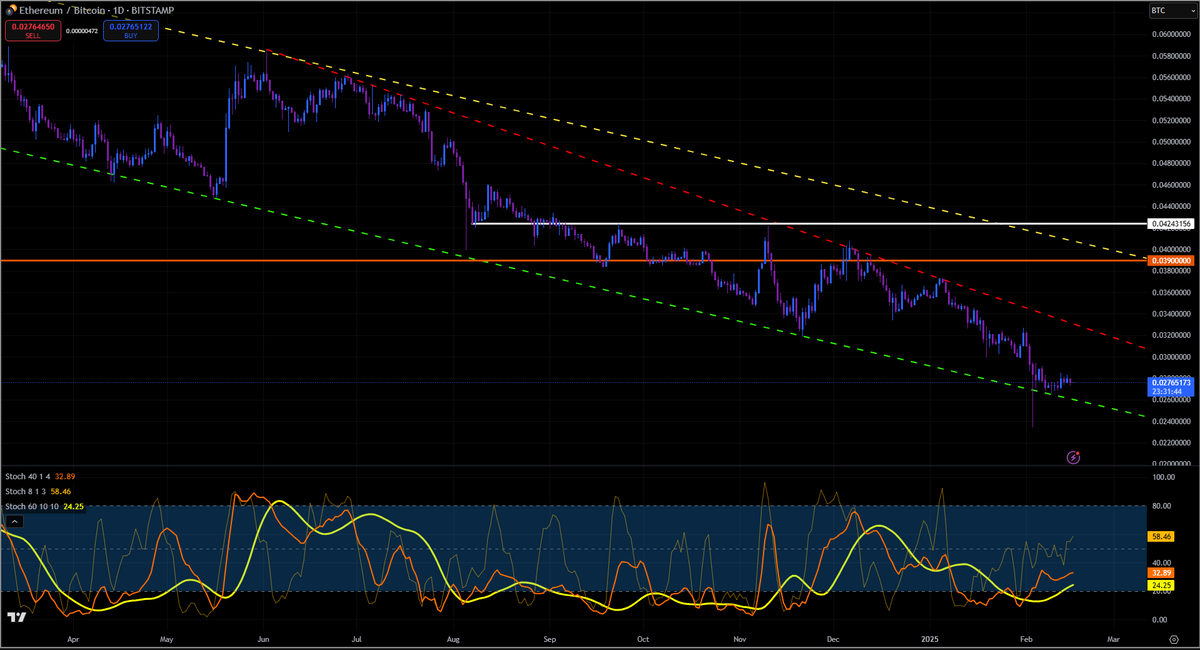Click the 58.46 stochastic value tag
Screen dimensions: 1200x650
[1161, 537]
